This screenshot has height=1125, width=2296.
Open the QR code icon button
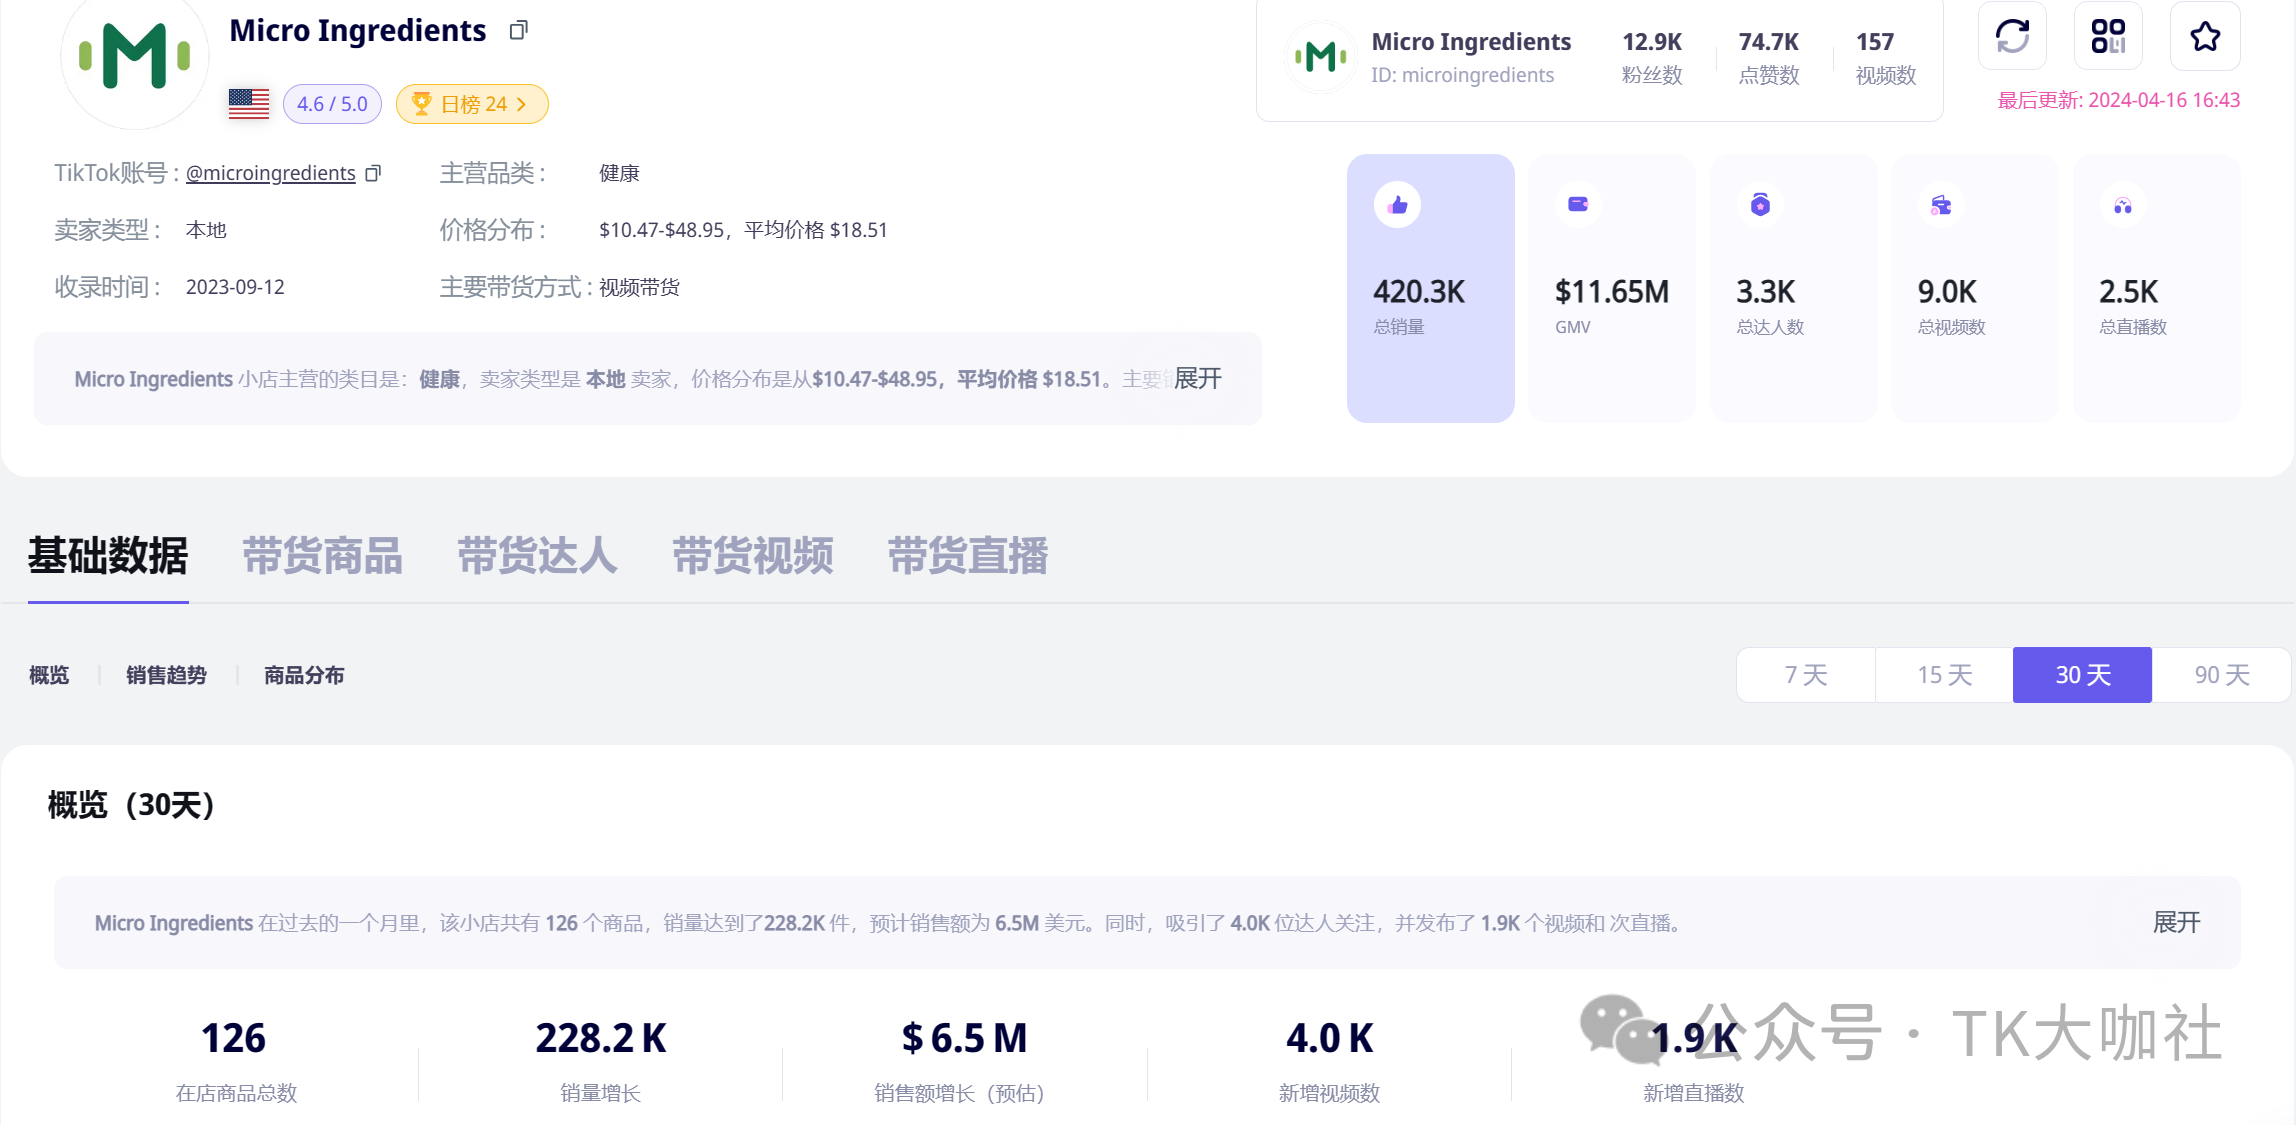(2108, 37)
